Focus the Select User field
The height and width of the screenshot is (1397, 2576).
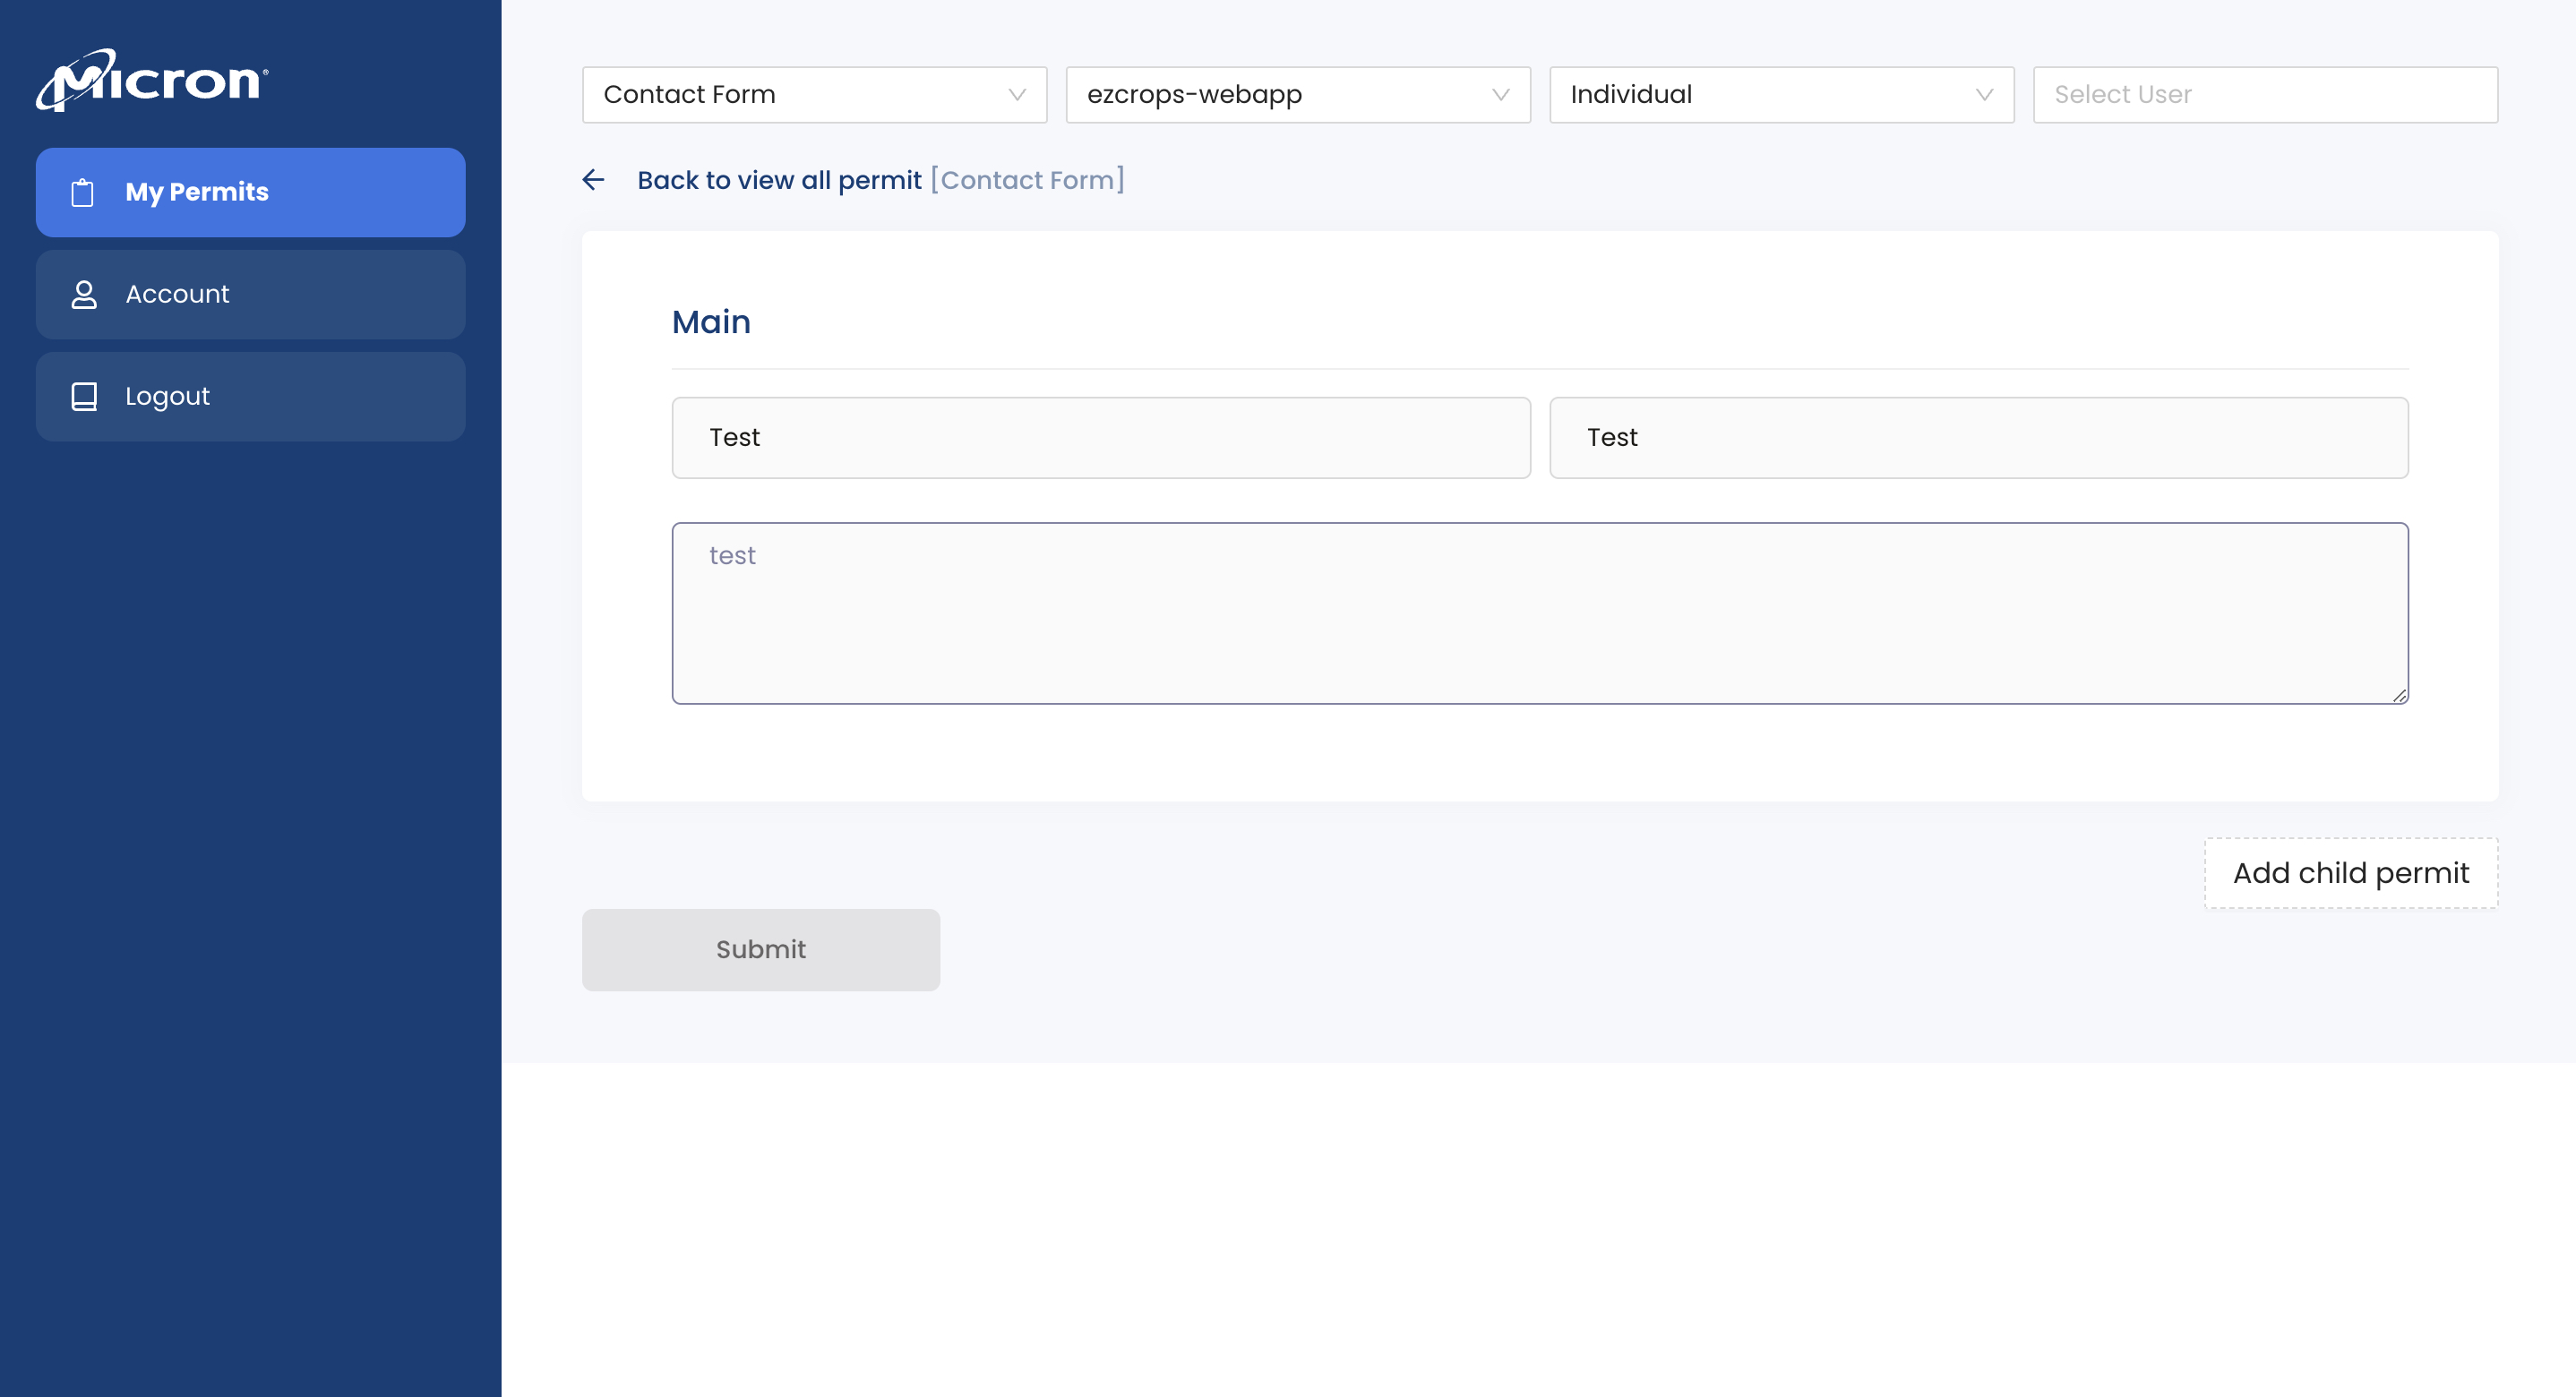[x=2266, y=95]
